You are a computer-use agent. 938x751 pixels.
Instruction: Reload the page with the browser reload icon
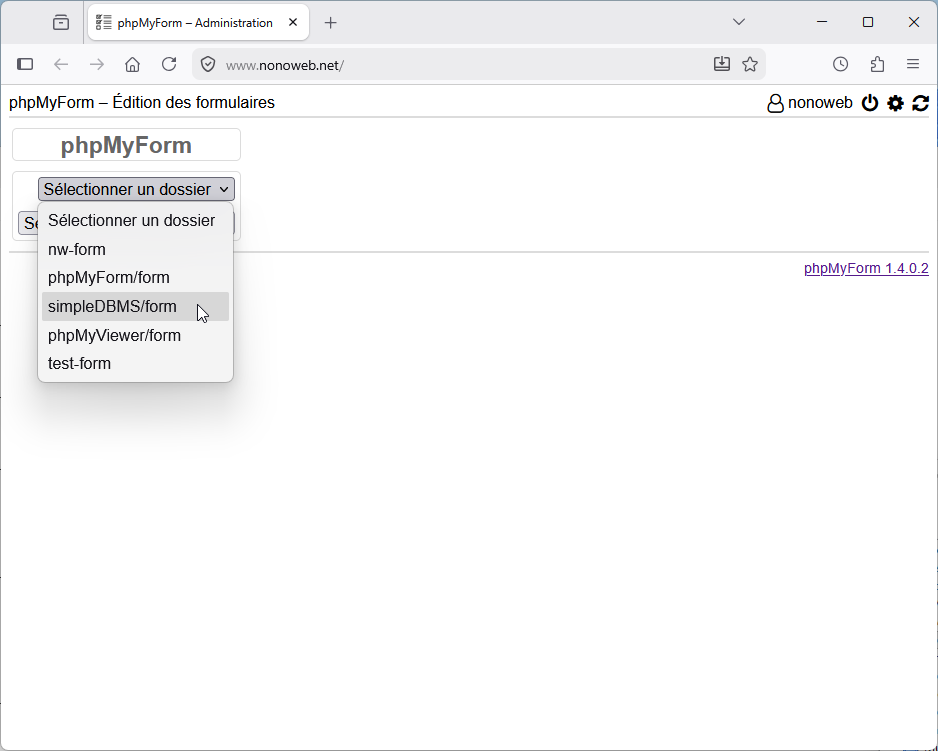pos(169,64)
